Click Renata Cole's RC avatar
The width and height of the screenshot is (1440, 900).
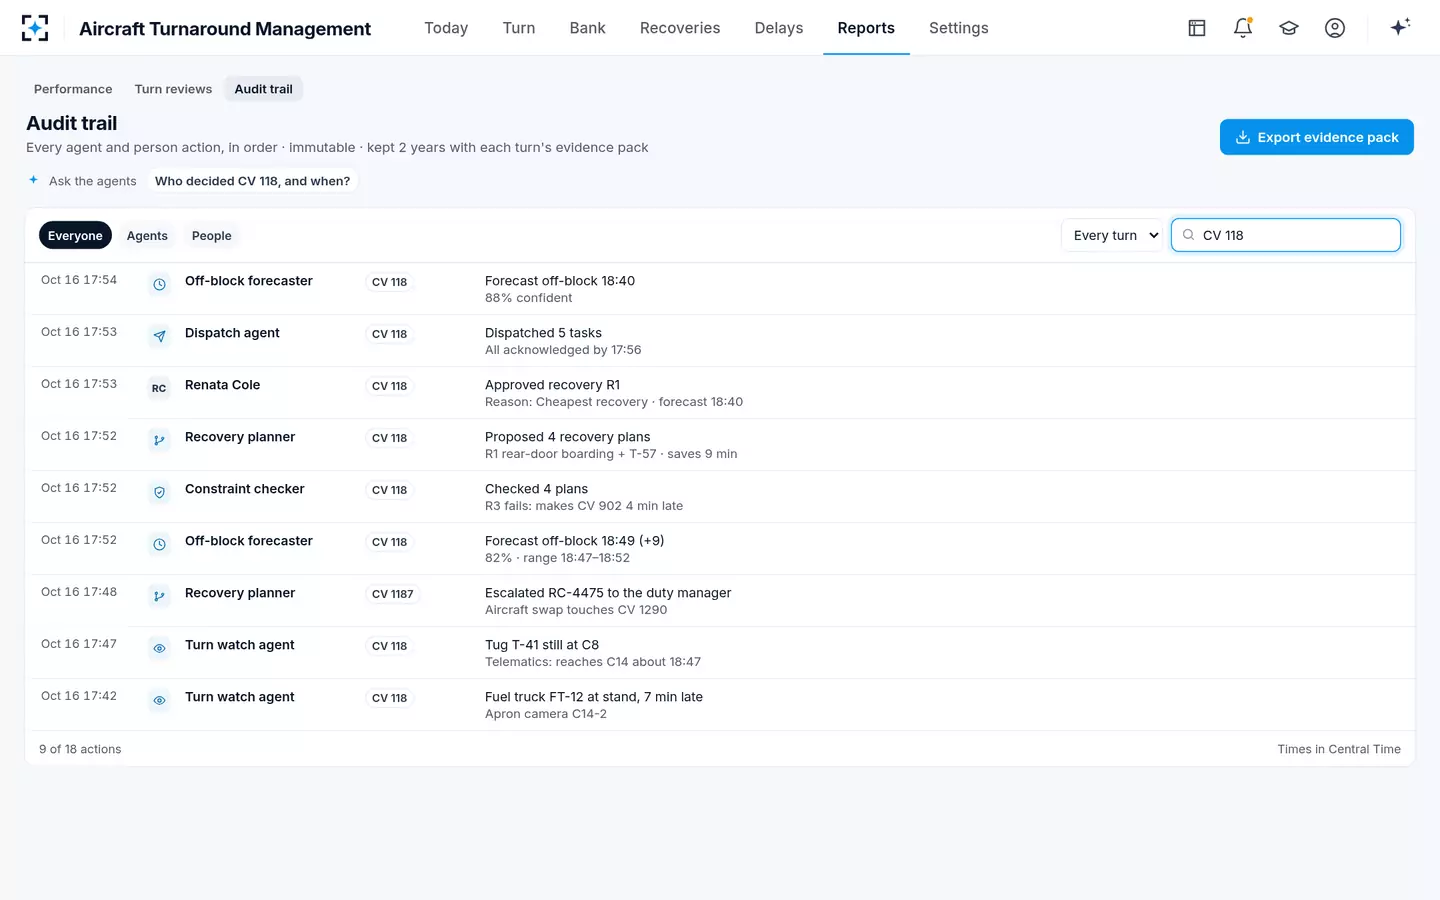point(159,389)
